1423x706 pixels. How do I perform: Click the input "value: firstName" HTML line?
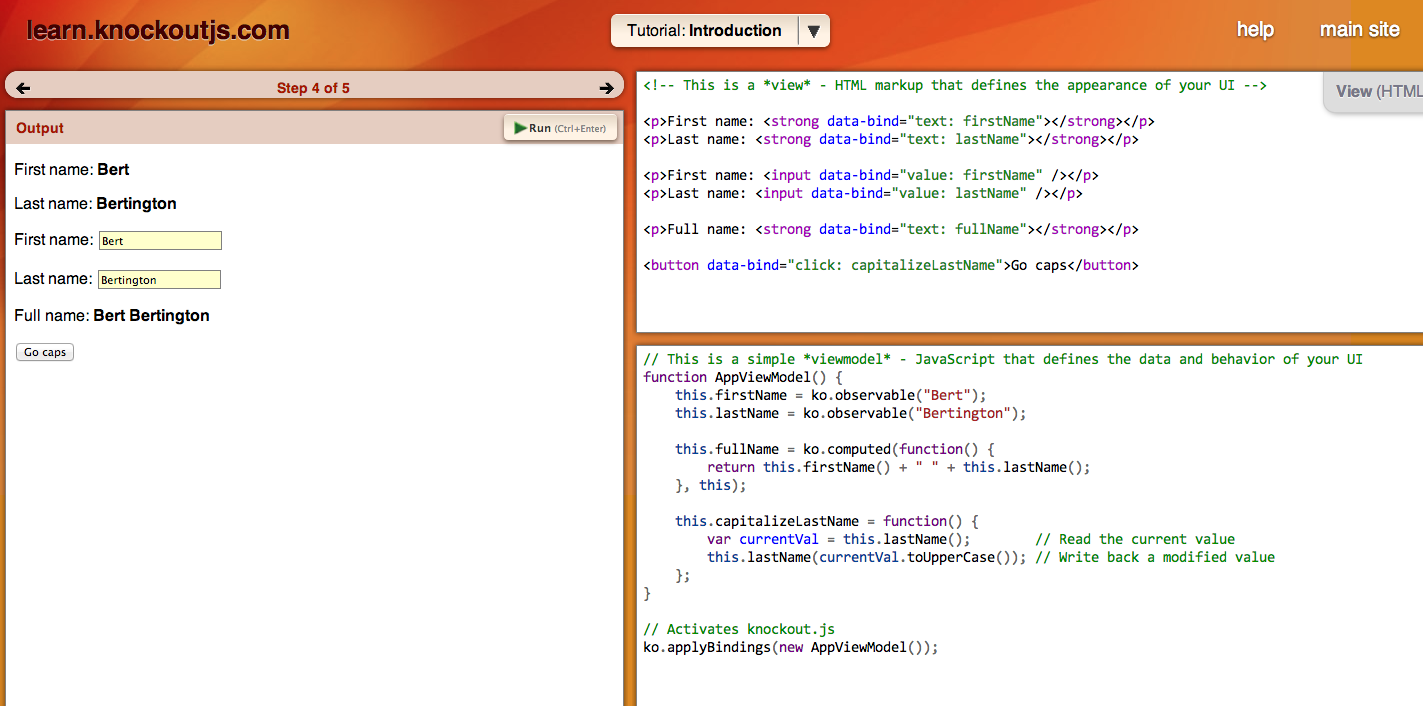[871, 176]
